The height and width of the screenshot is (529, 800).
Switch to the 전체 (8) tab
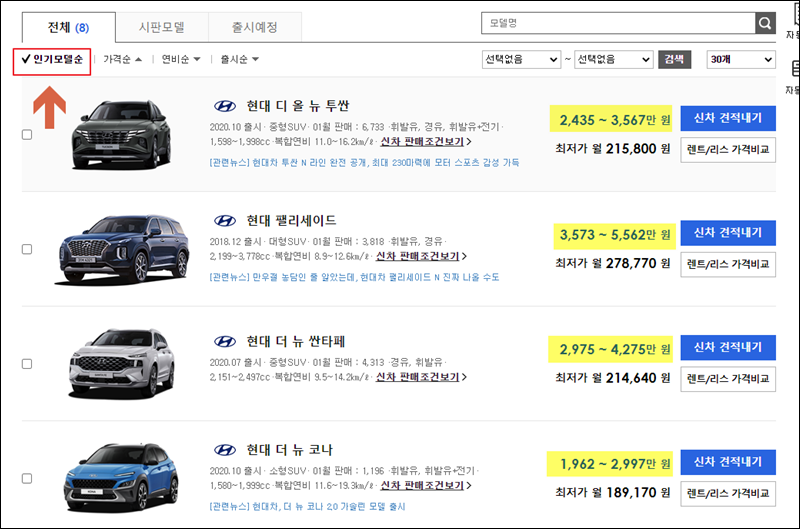68,28
